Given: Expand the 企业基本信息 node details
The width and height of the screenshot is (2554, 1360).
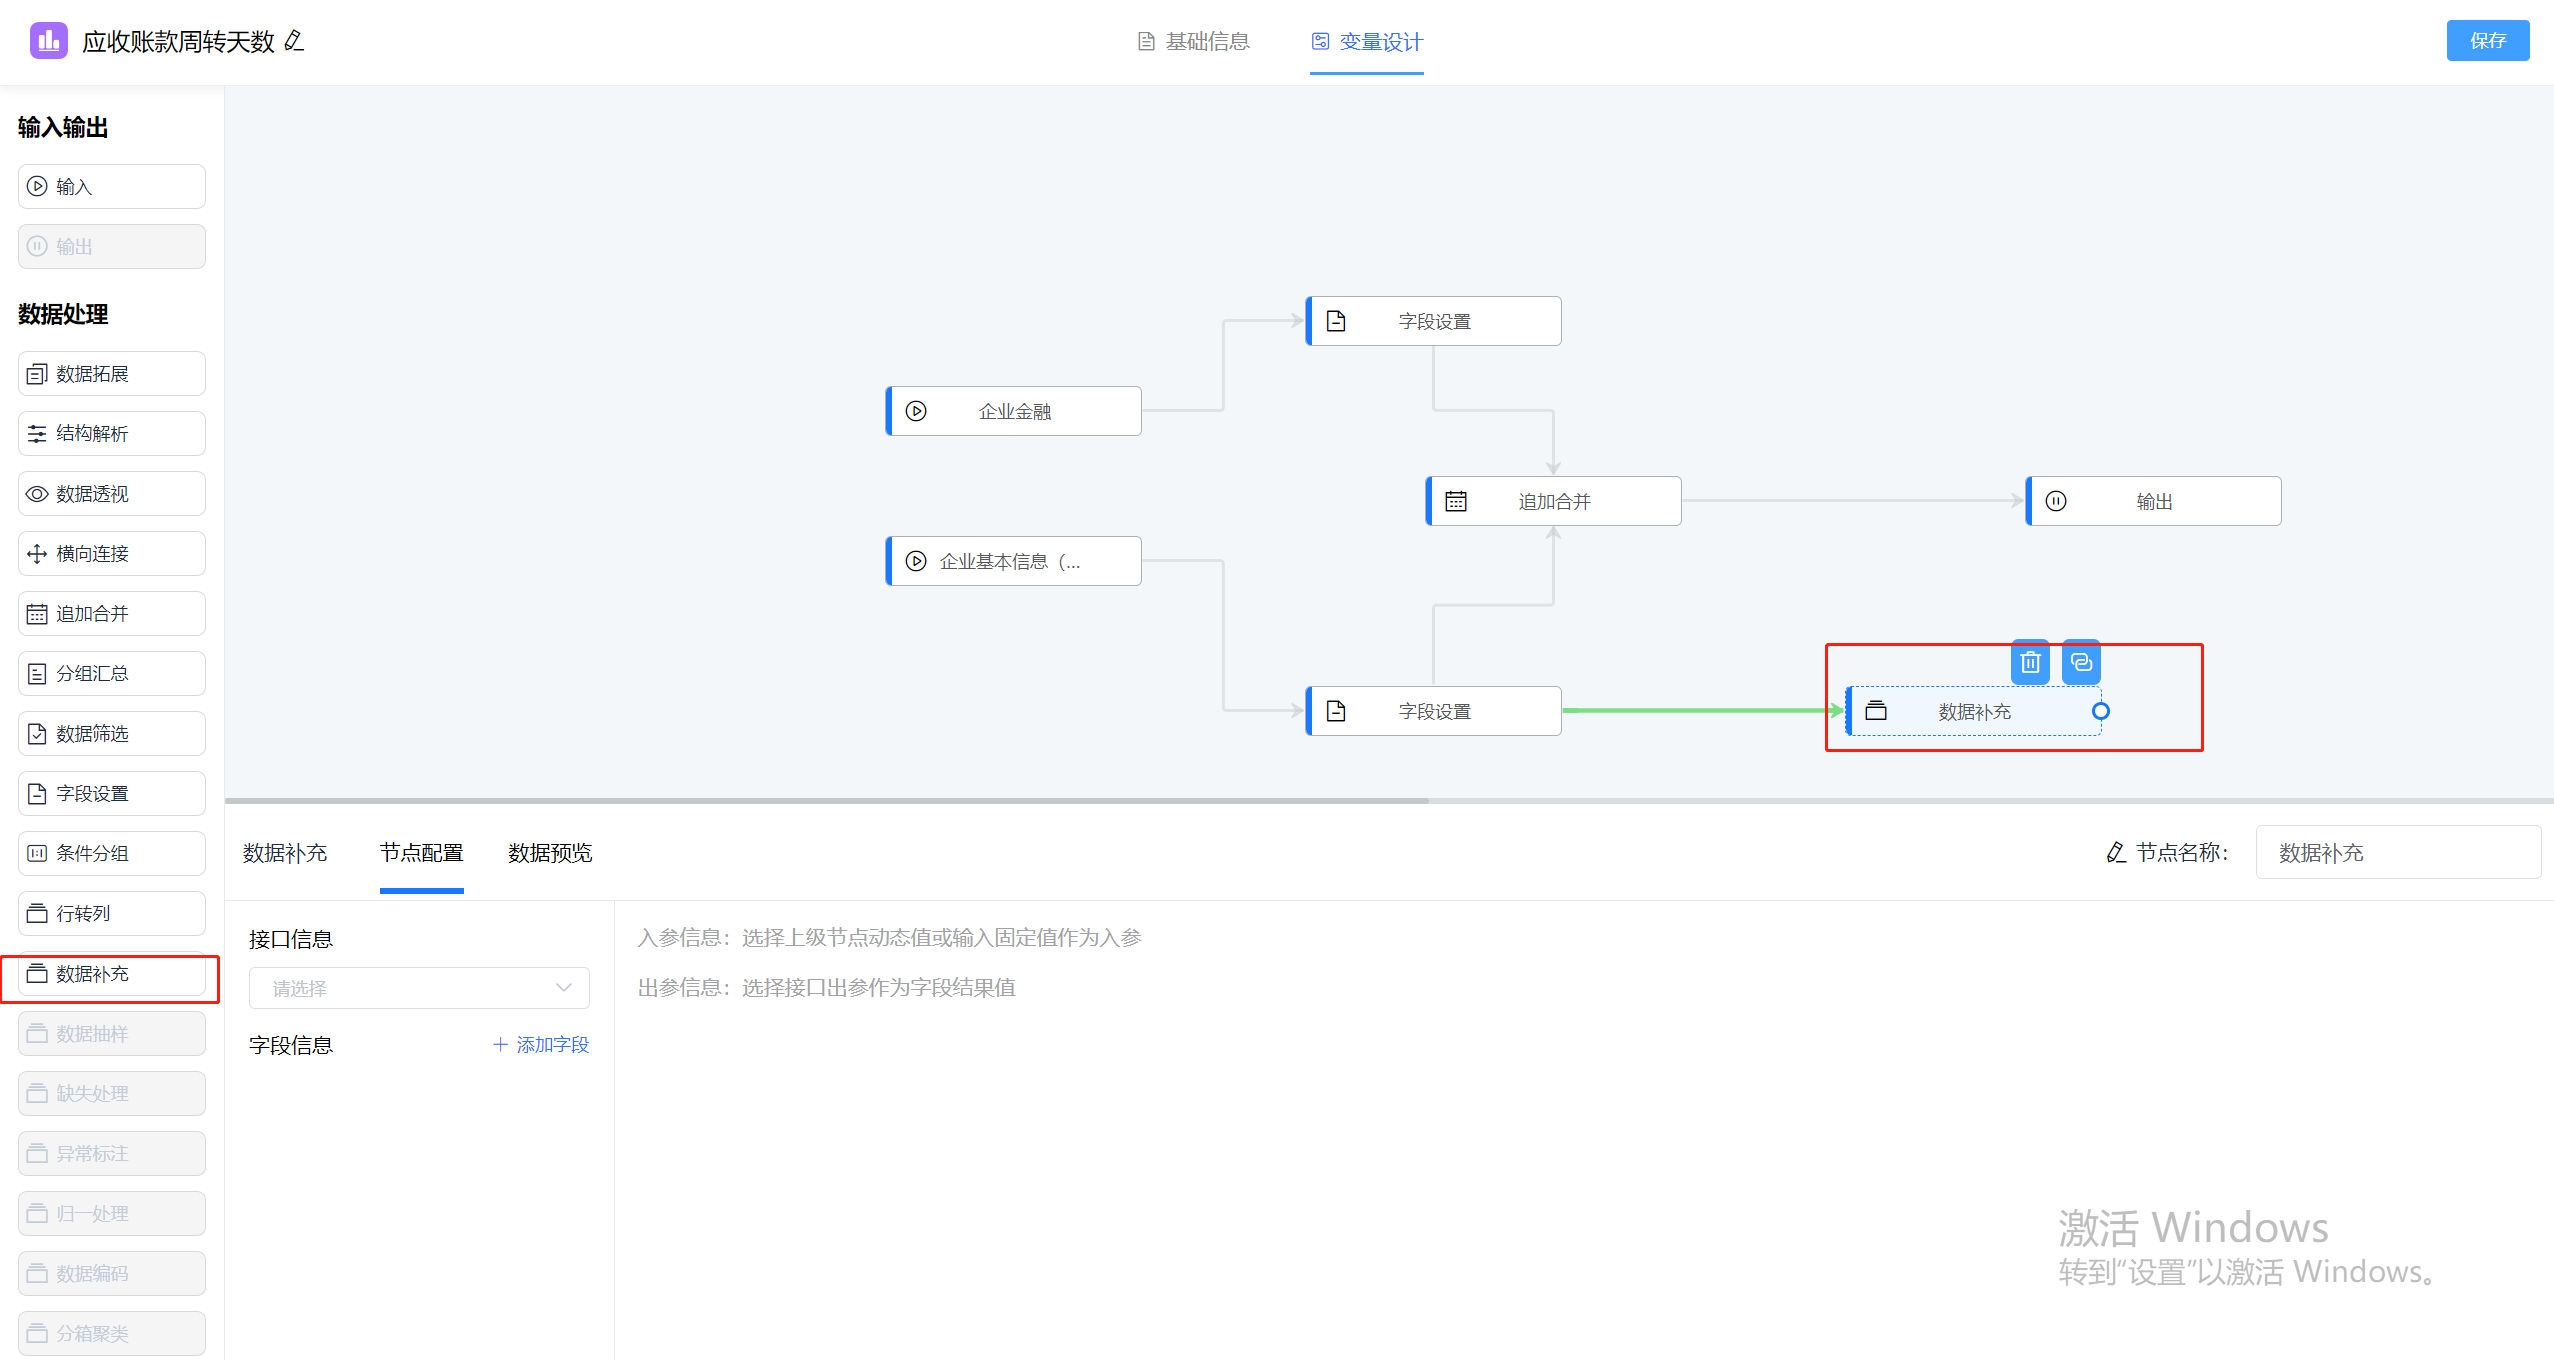Looking at the screenshot, I should (1012, 560).
